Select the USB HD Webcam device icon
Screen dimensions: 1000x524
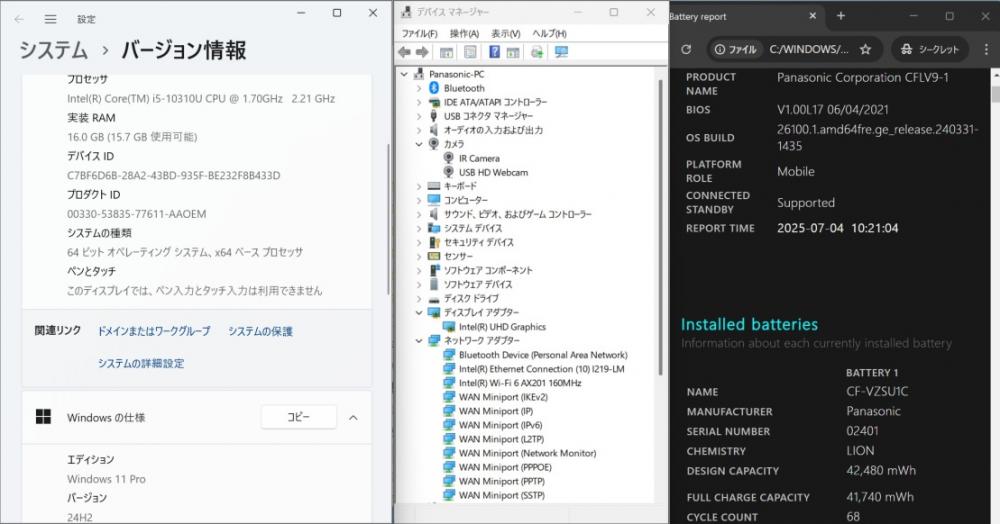tap(449, 172)
